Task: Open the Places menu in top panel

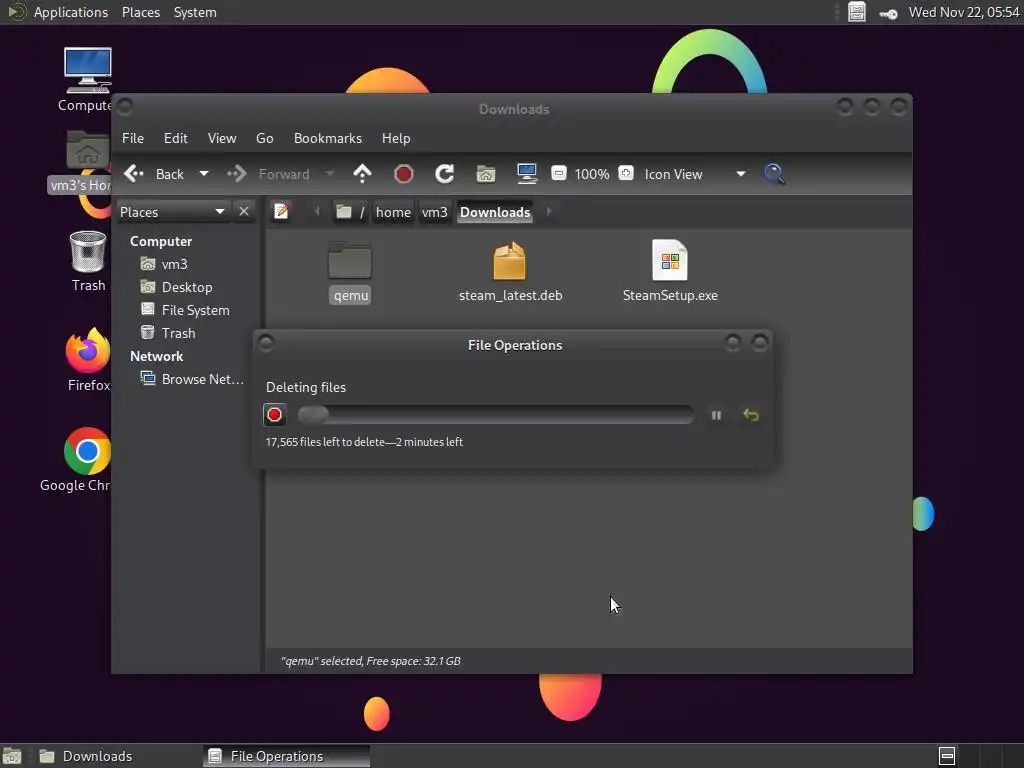Action: tap(141, 12)
